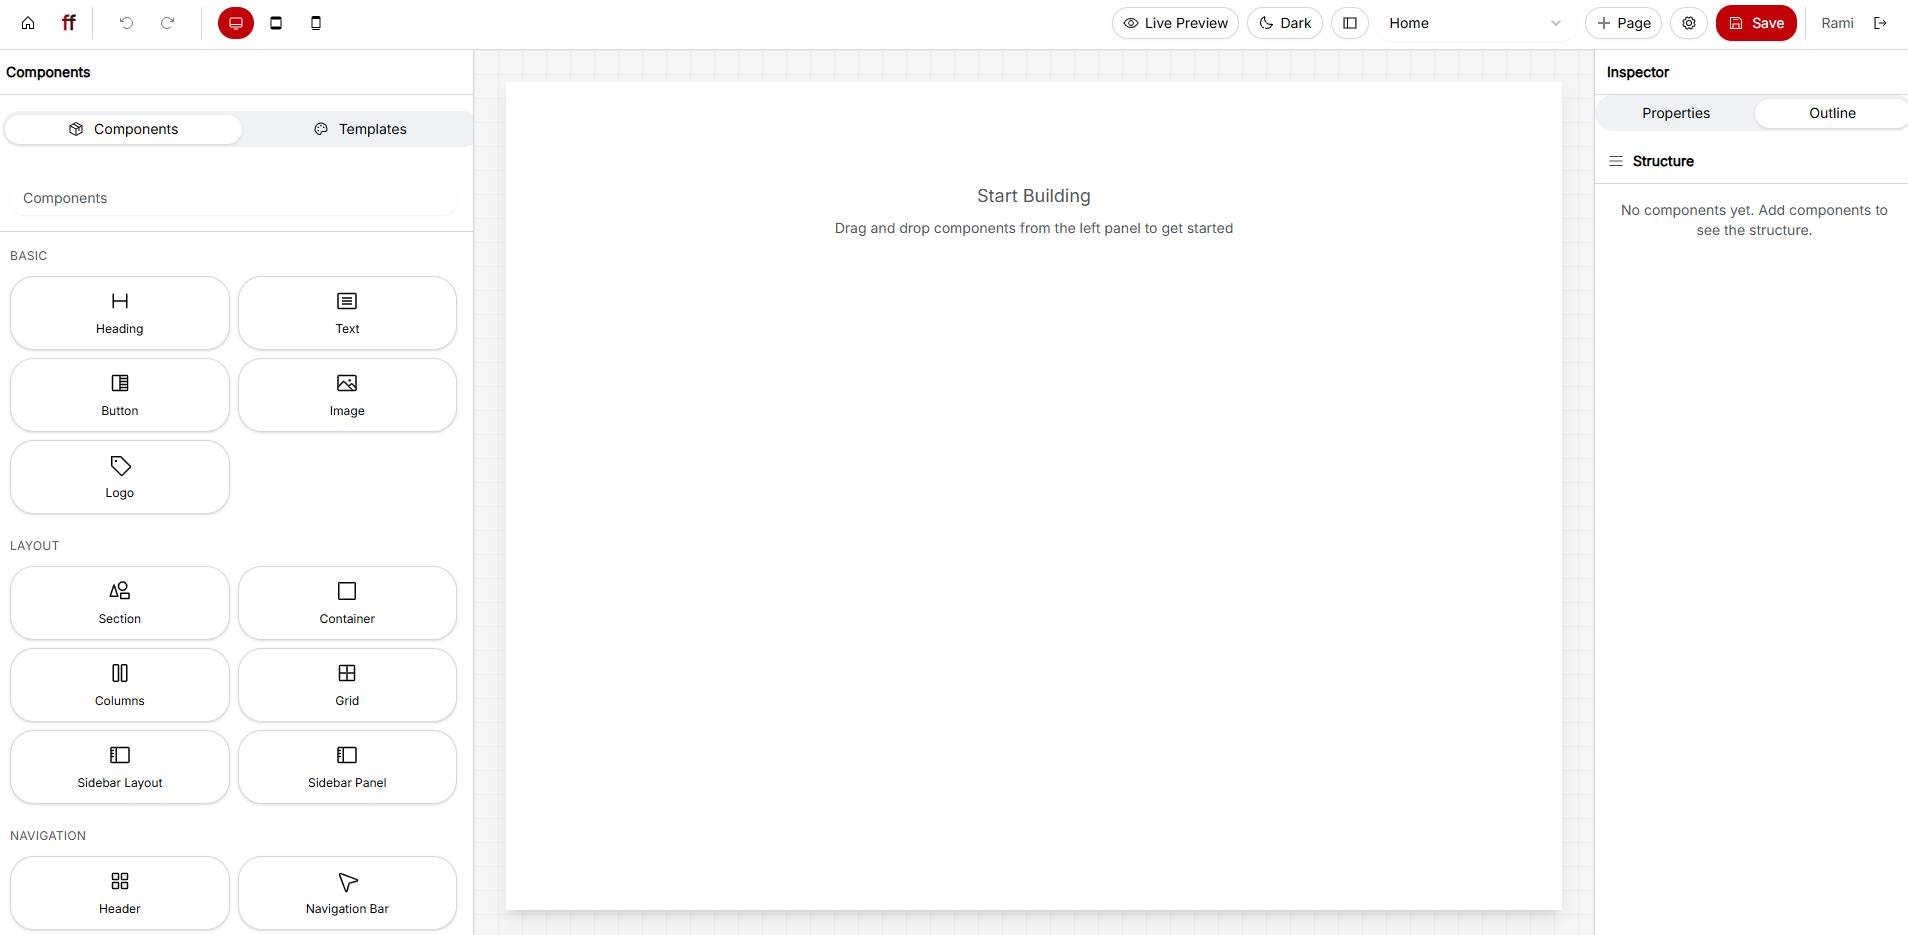
Task: Switch to the Outline tab
Action: coord(1831,112)
